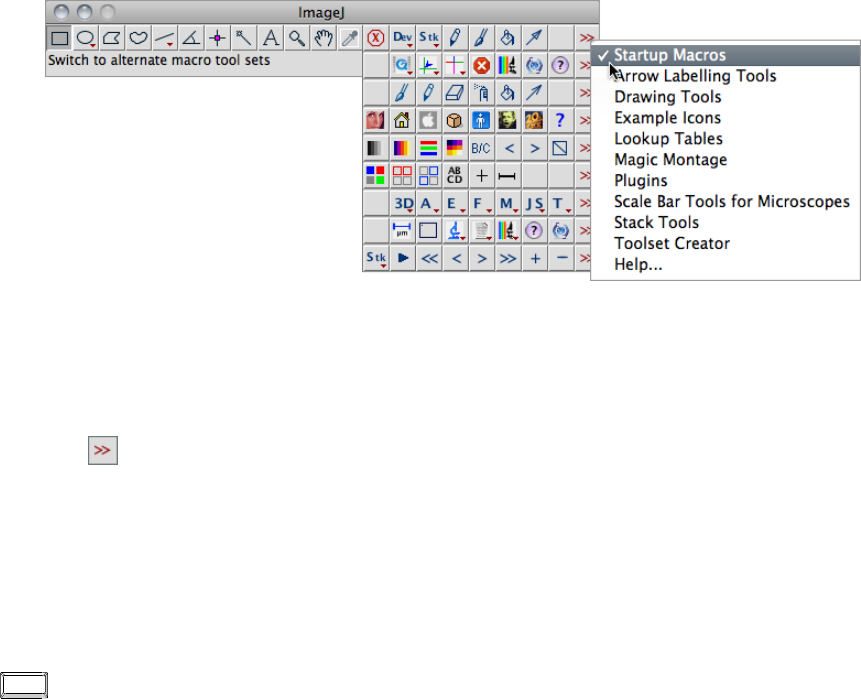The image size is (861, 699).
Task: Choose Drawing Tools menu item
Action: [x=725, y=97]
